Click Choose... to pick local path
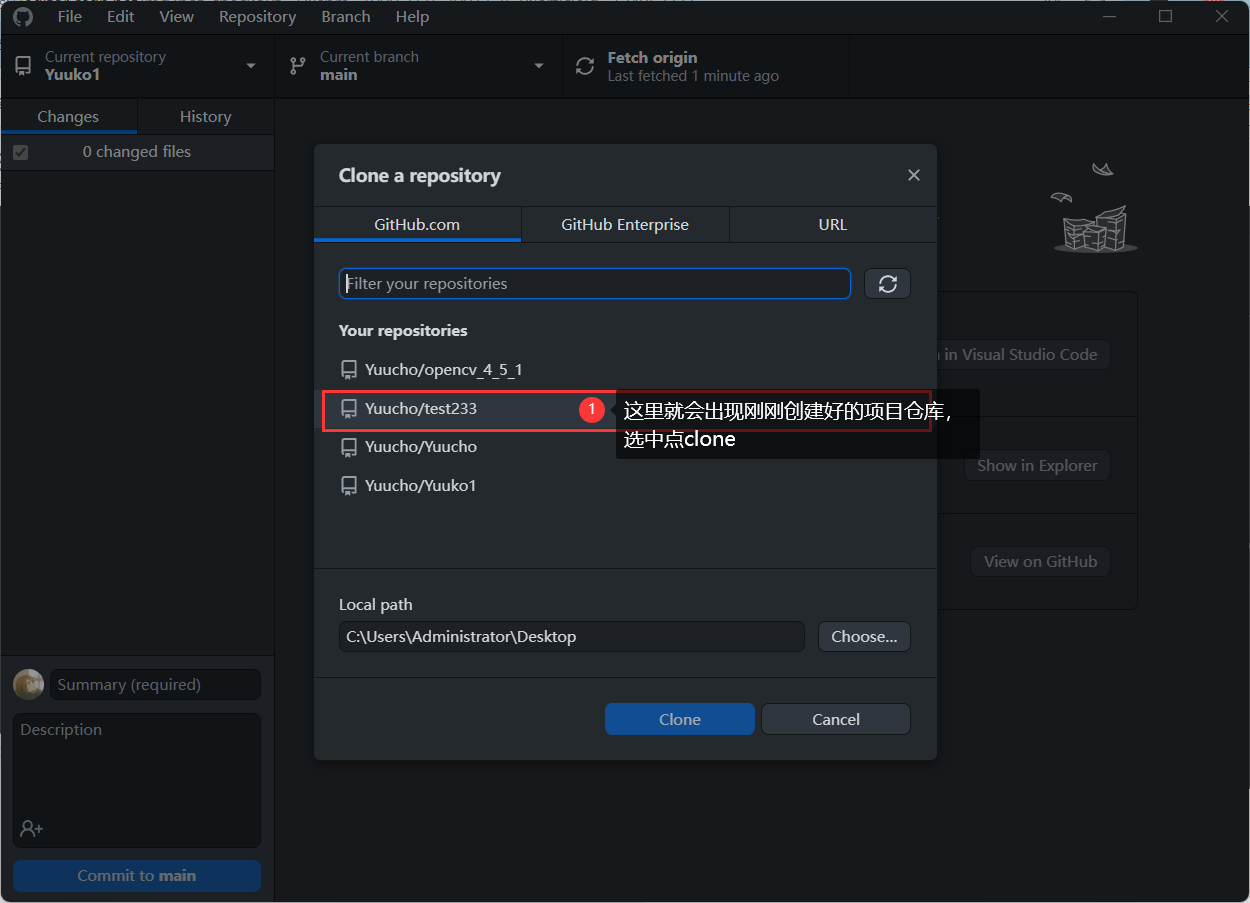This screenshot has width=1250, height=903. pyautogui.click(x=864, y=636)
